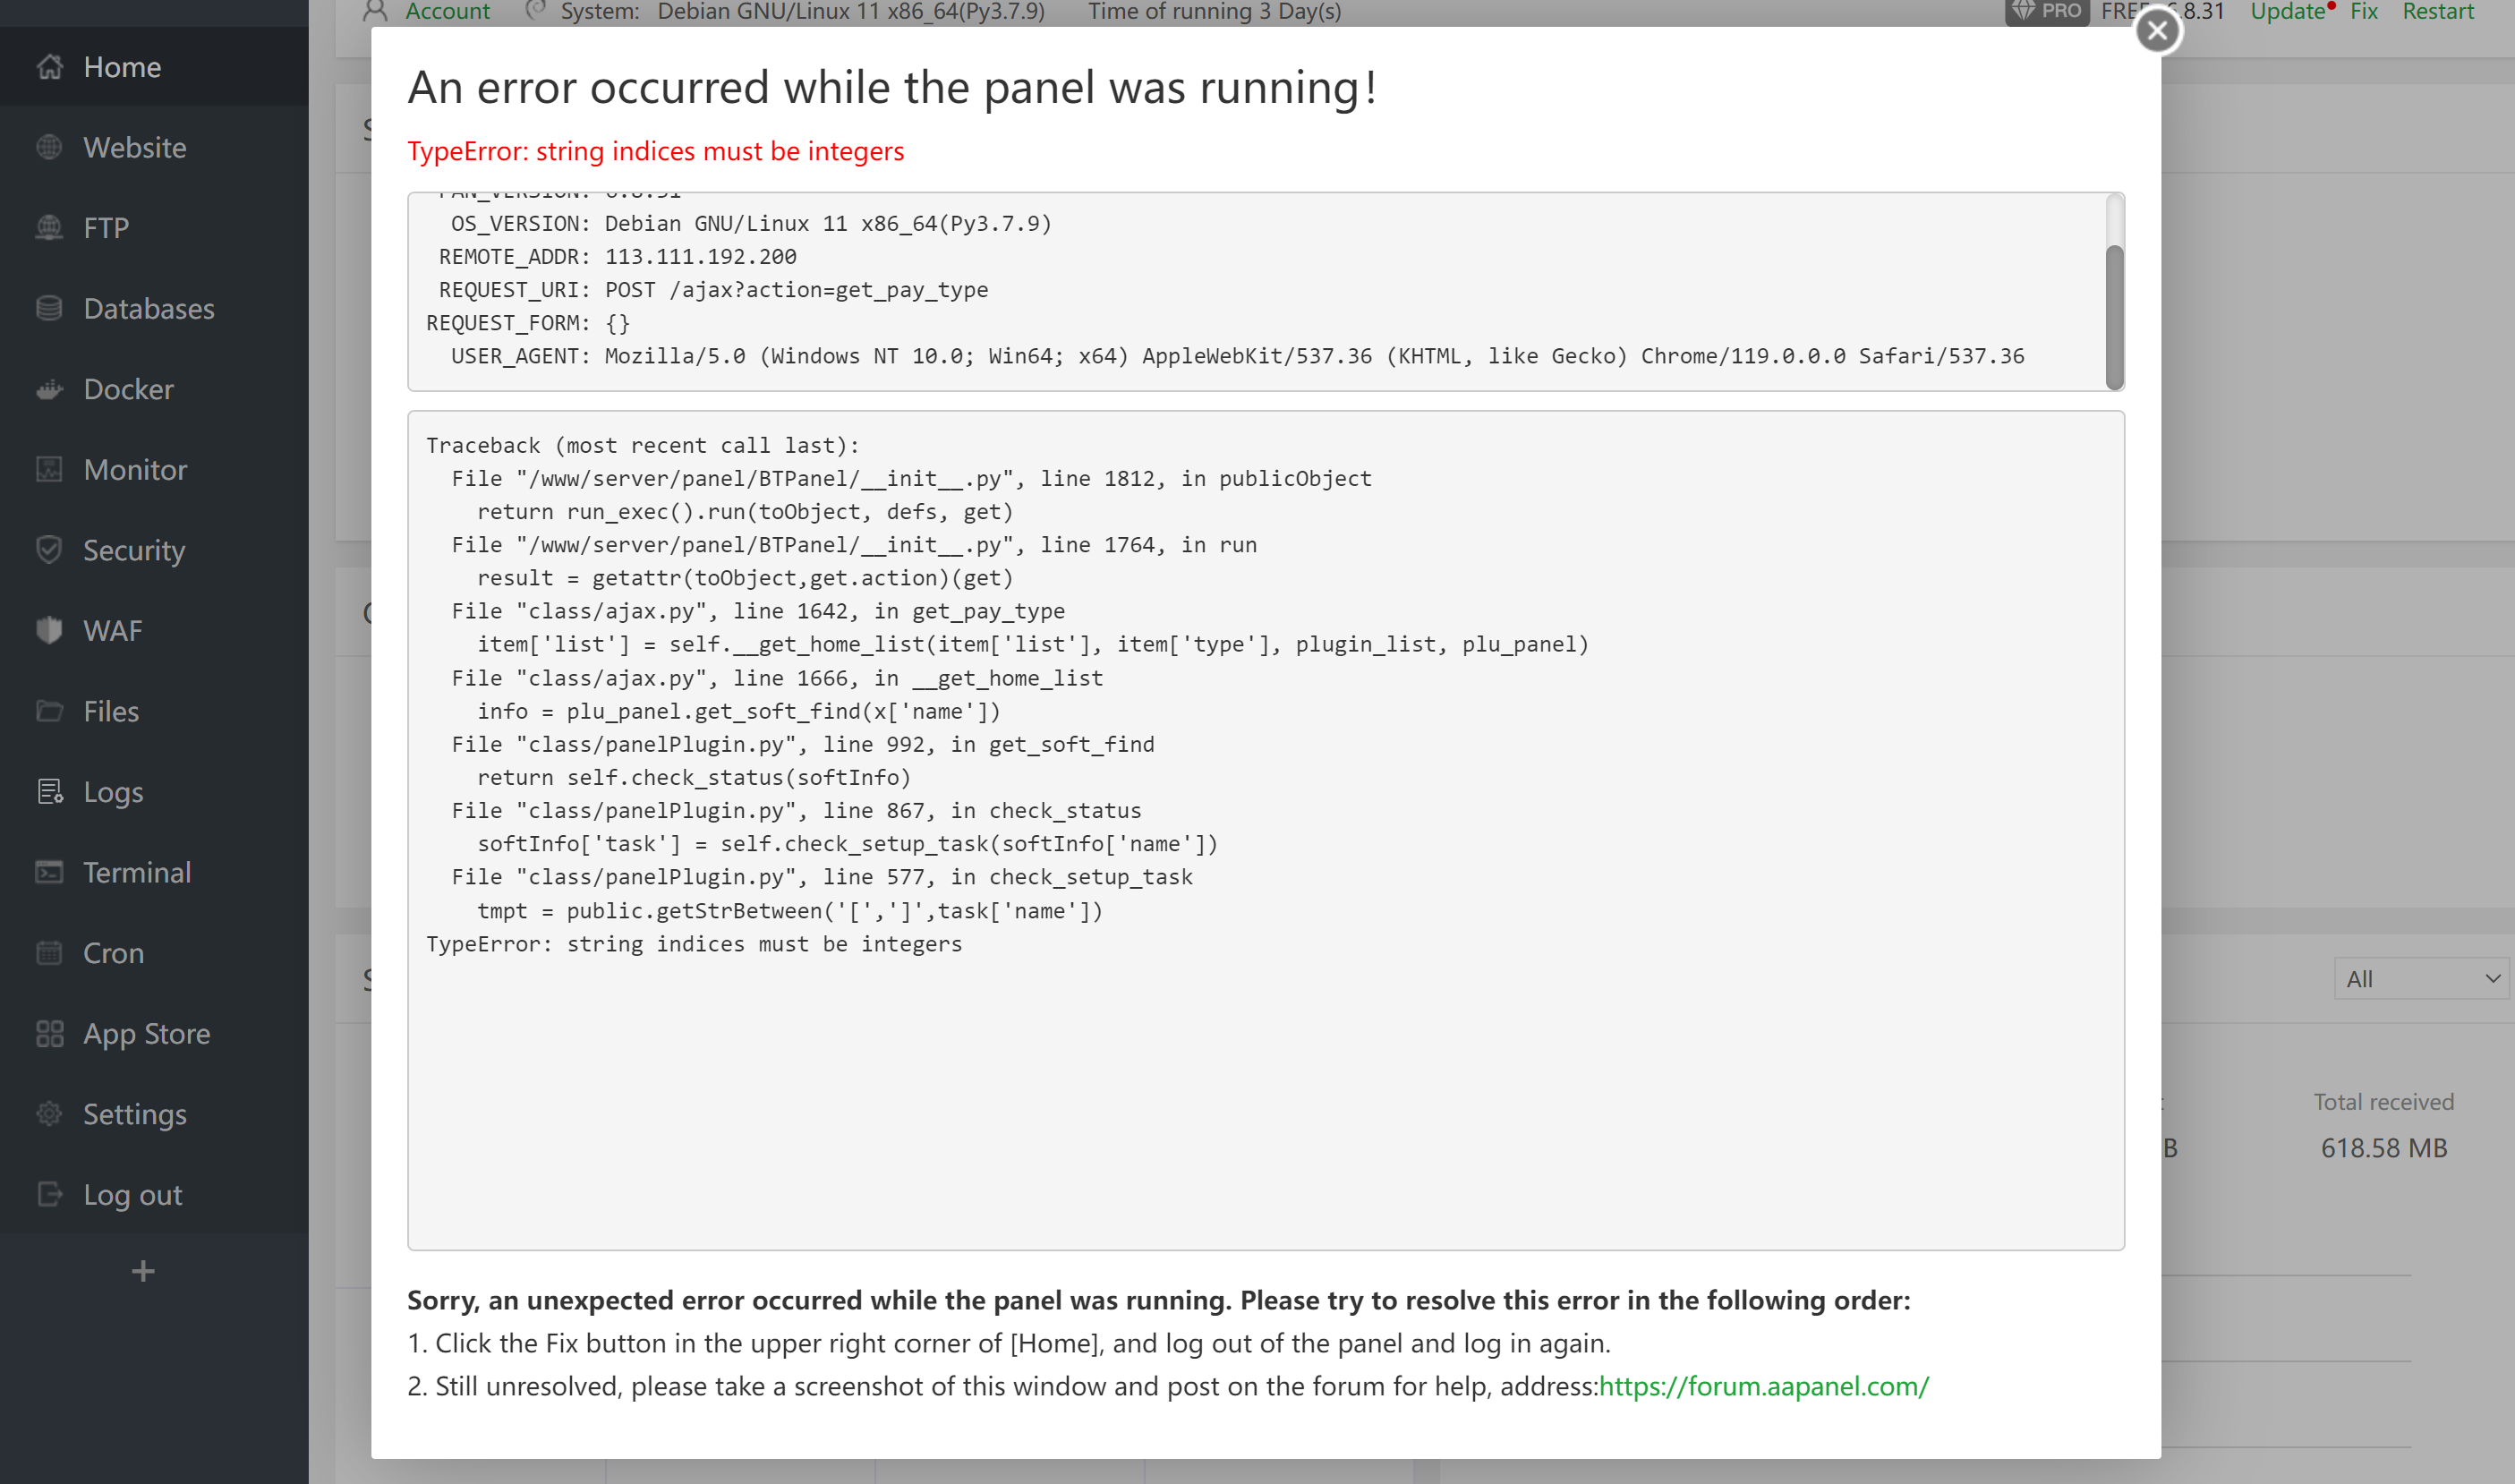Open the Security page
The width and height of the screenshot is (2515, 1484).
point(133,550)
